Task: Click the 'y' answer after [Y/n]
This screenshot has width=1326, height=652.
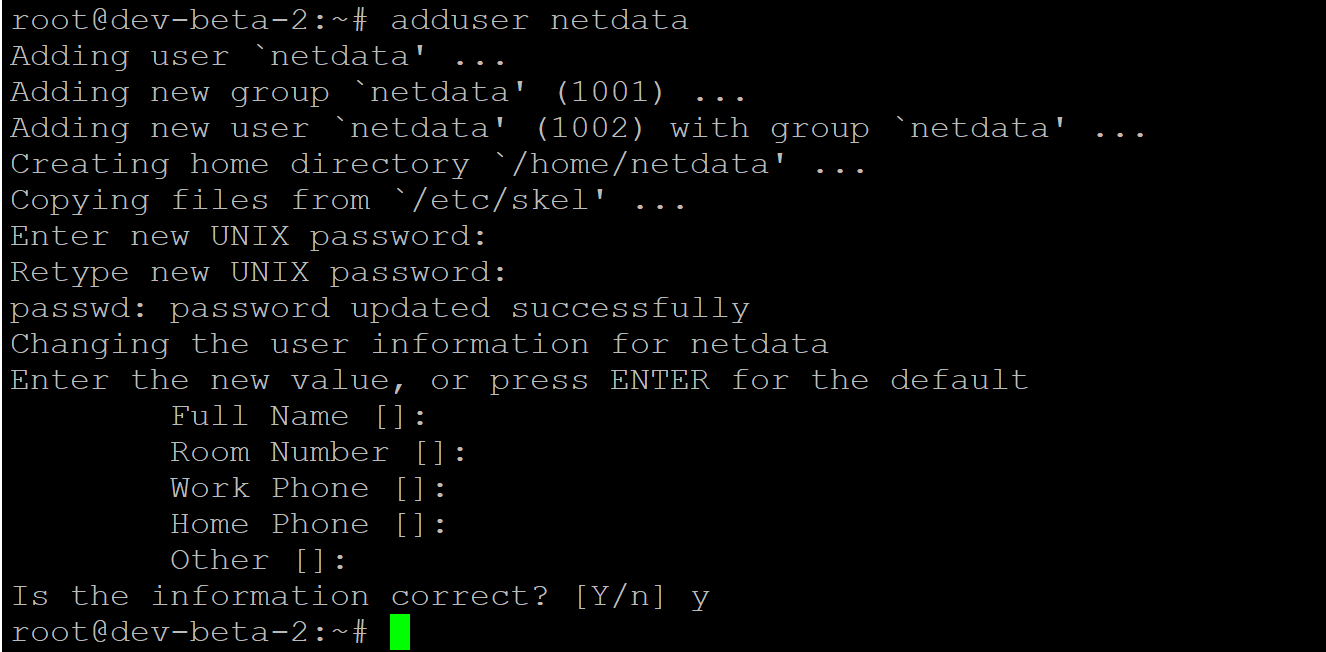Action: pos(700,598)
